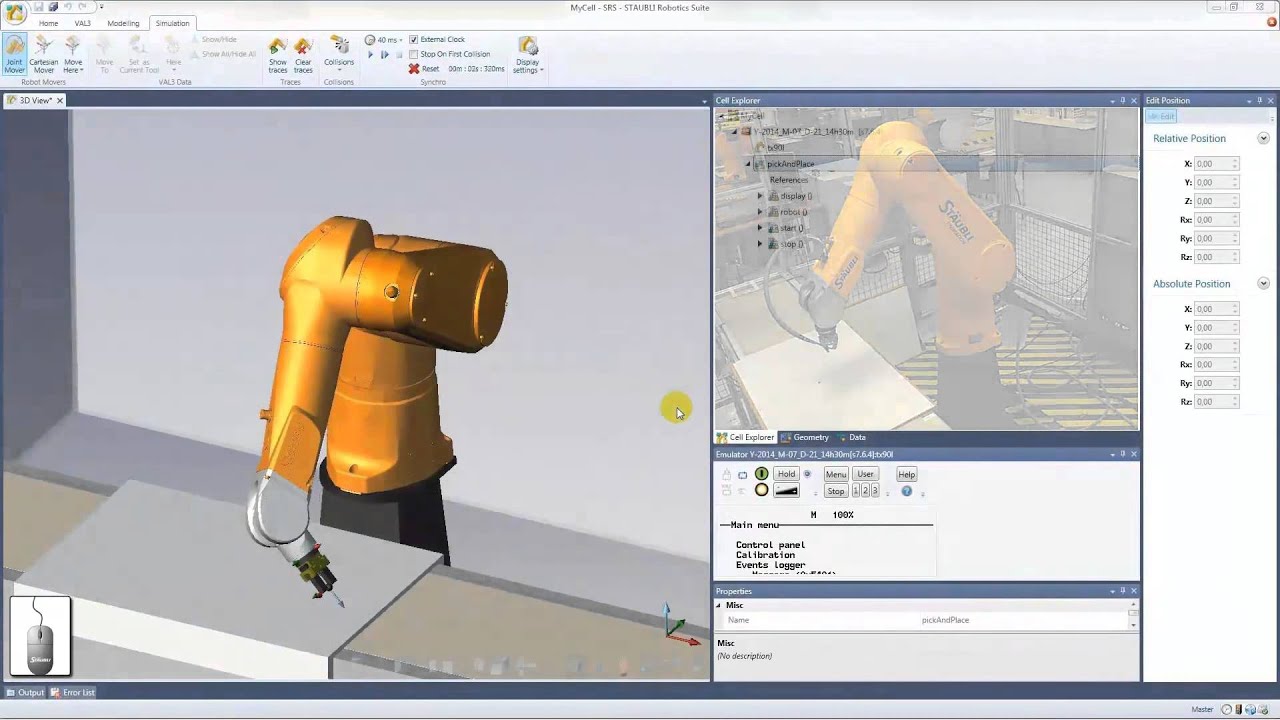Open the Output tab at bottom
The height and width of the screenshot is (720, 1280).
pos(25,692)
